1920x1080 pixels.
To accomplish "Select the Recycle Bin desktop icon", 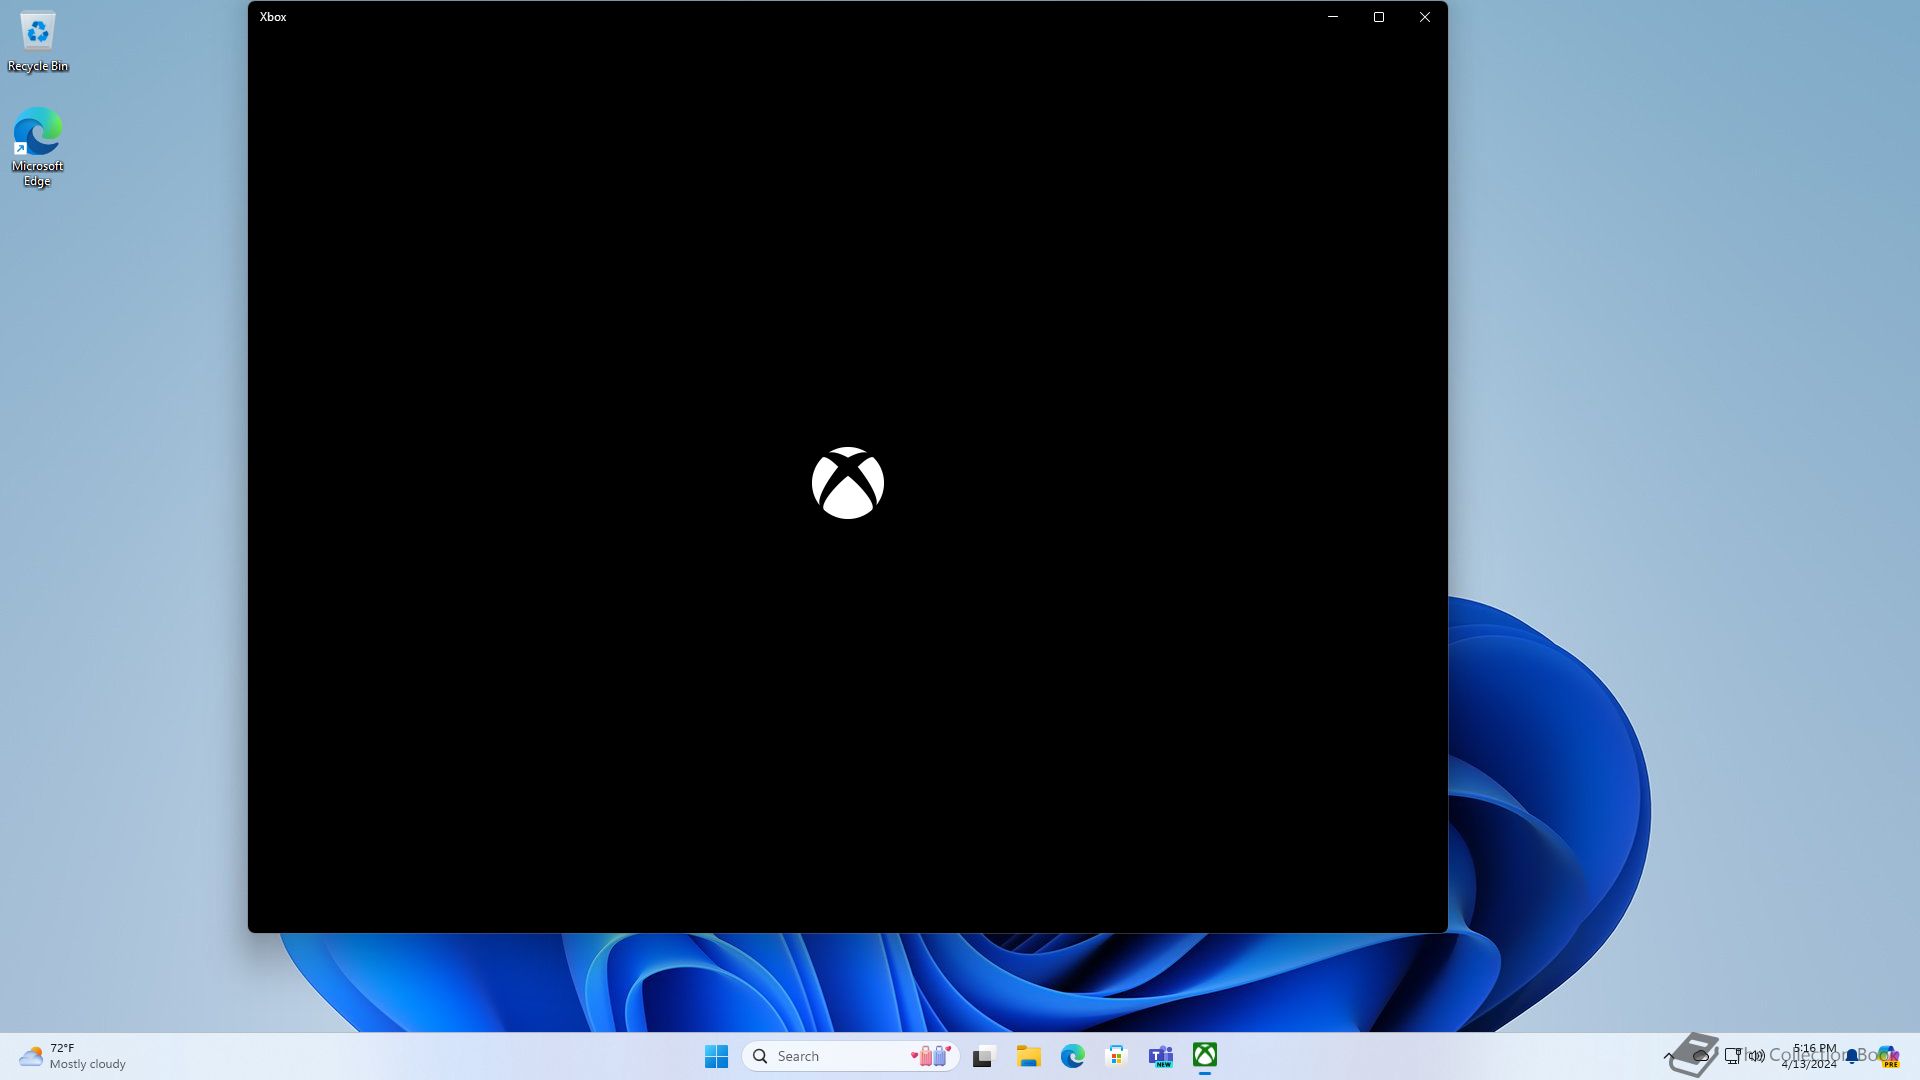I will [x=38, y=42].
